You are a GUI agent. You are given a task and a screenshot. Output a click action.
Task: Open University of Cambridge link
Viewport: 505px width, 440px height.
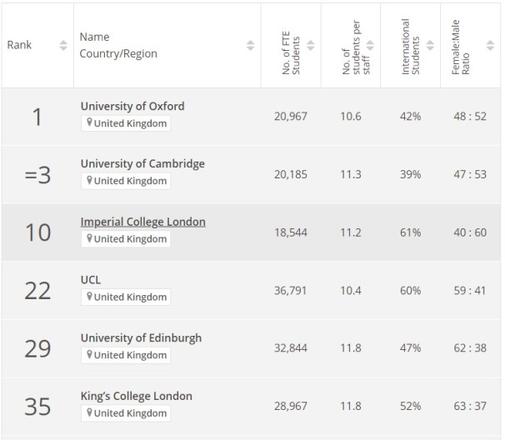(x=143, y=164)
